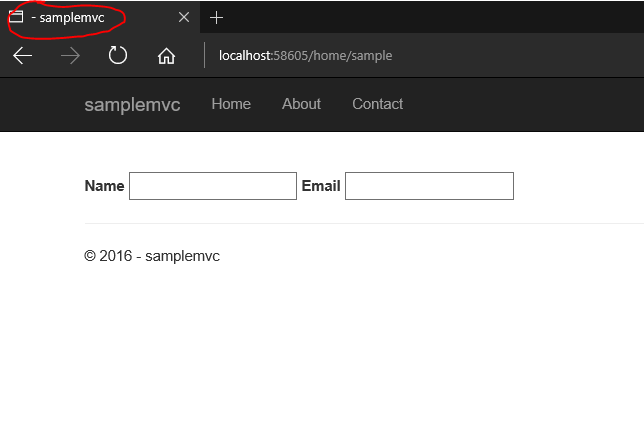Screen dimensions: 644x446
Task: Focus the address bar showing localhost:58605/home/sample
Action: (x=400, y=56)
